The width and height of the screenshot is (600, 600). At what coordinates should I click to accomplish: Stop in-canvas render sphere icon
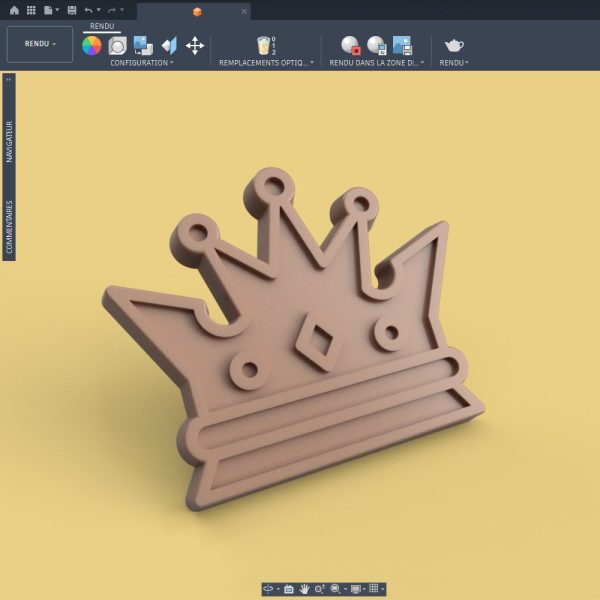pyautogui.click(x=351, y=46)
